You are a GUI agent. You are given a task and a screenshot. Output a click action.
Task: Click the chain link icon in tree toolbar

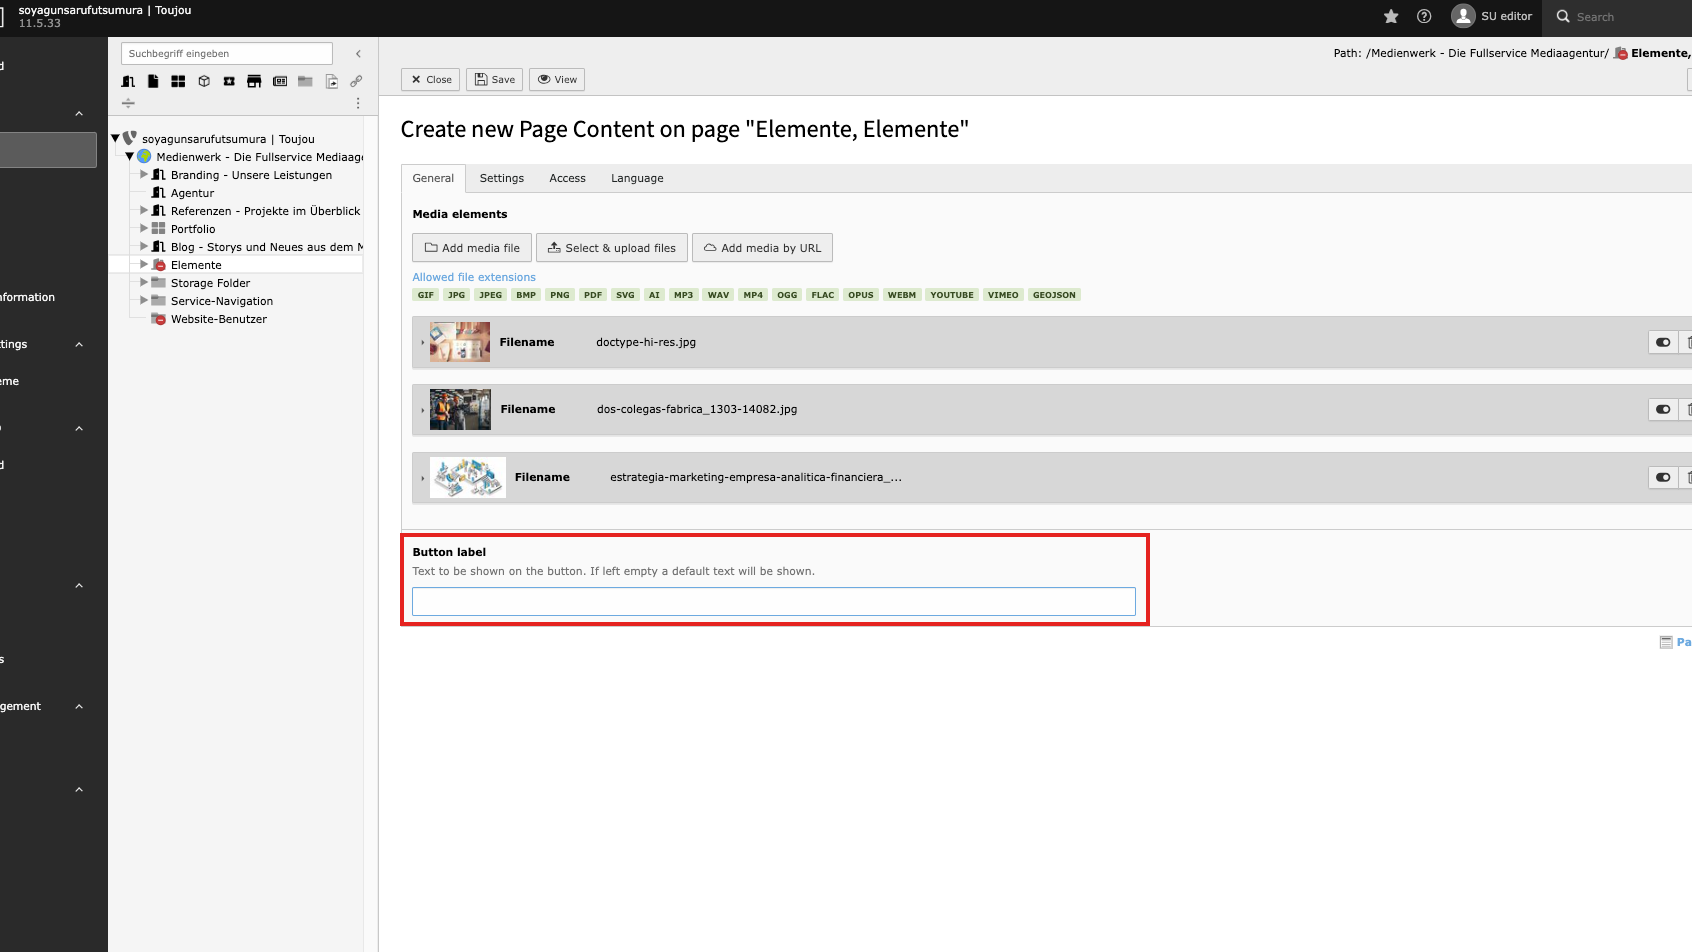(356, 81)
